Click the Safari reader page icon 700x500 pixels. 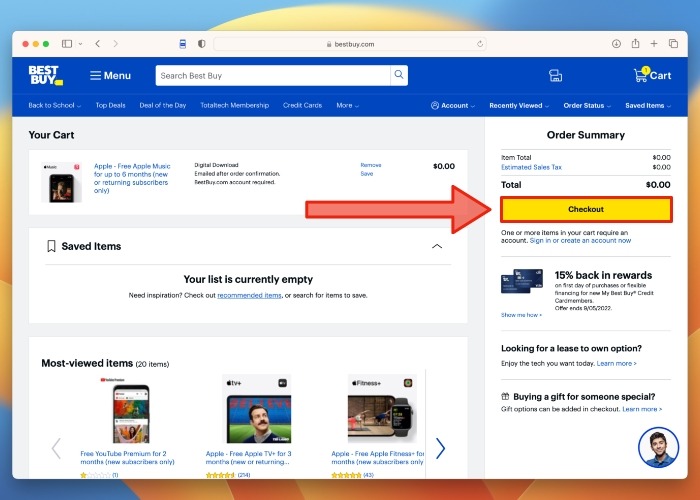click(x=183, y=44)
